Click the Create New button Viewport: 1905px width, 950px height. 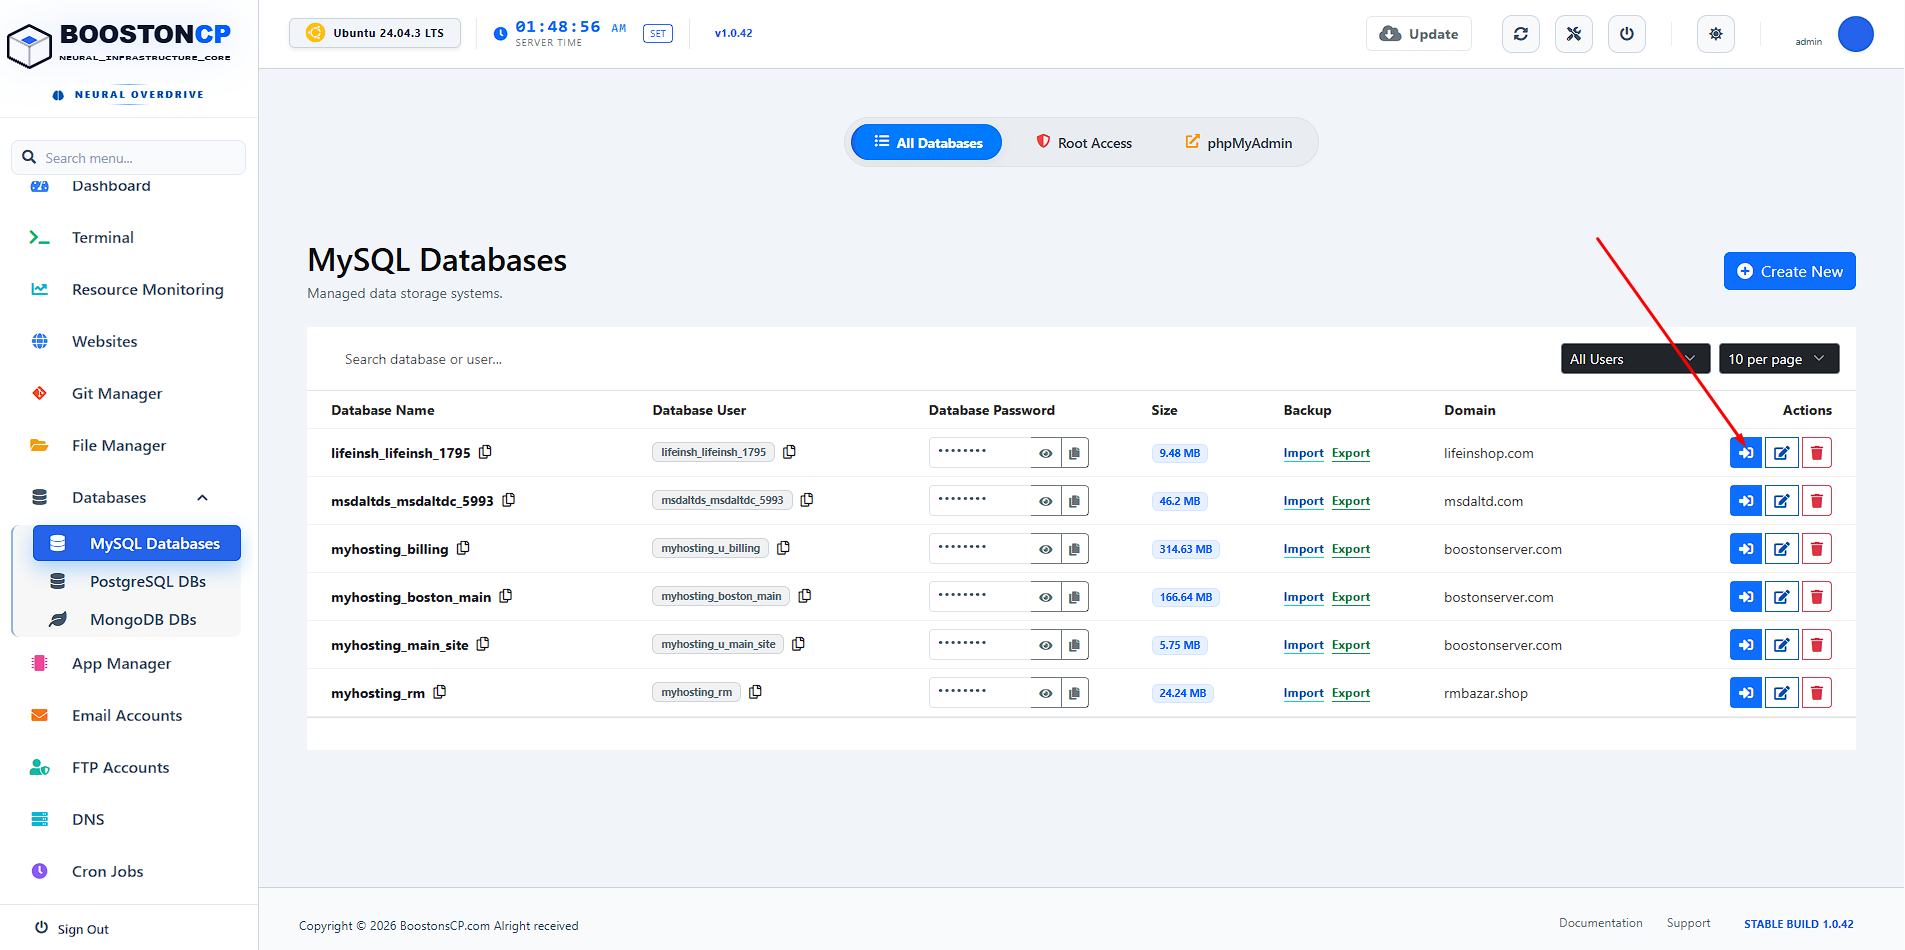(1789, 271)
